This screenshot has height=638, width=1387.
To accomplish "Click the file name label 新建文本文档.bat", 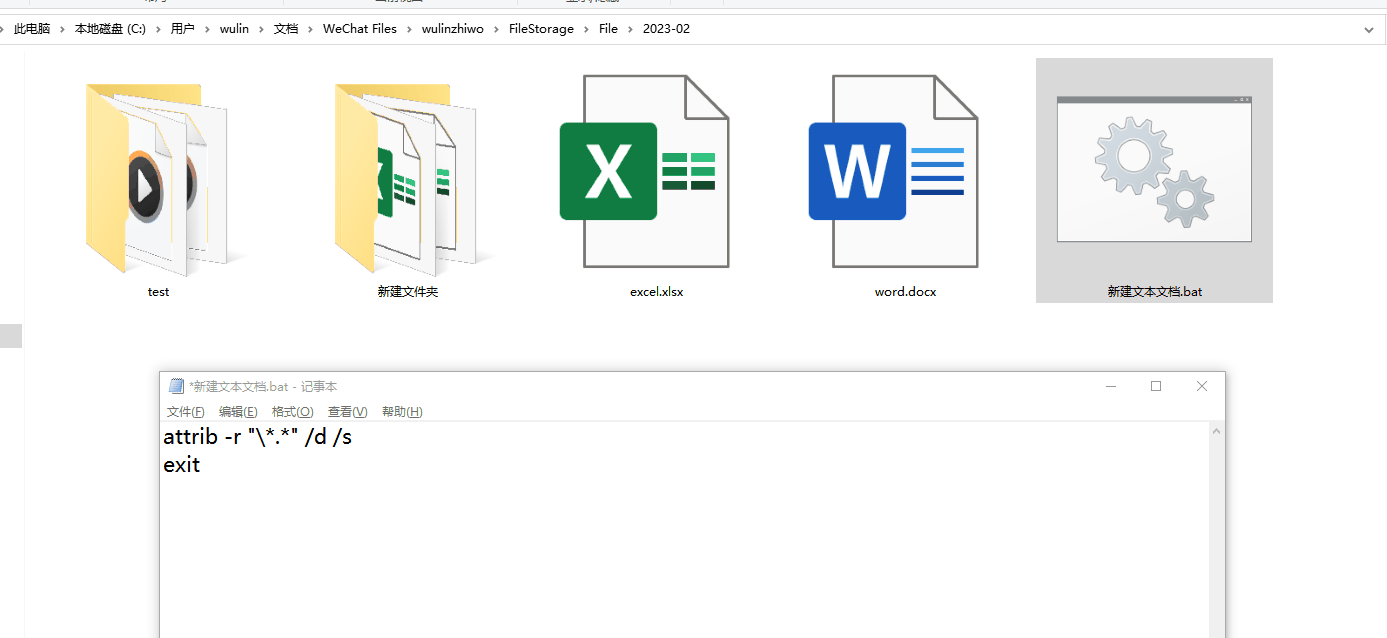I will (x=1155, y=292).
